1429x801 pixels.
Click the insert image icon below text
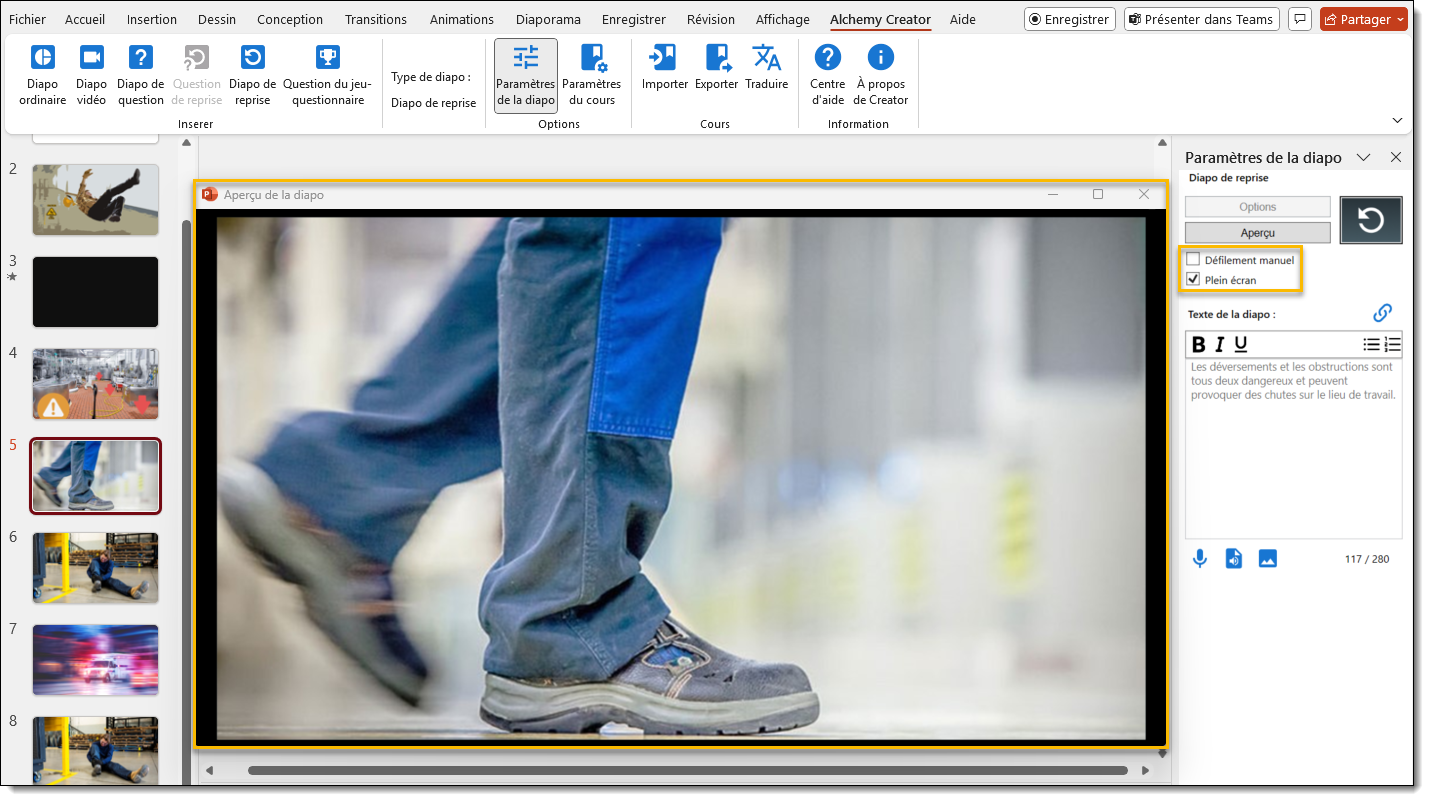pyautogui.click(x=1267, y=559)
